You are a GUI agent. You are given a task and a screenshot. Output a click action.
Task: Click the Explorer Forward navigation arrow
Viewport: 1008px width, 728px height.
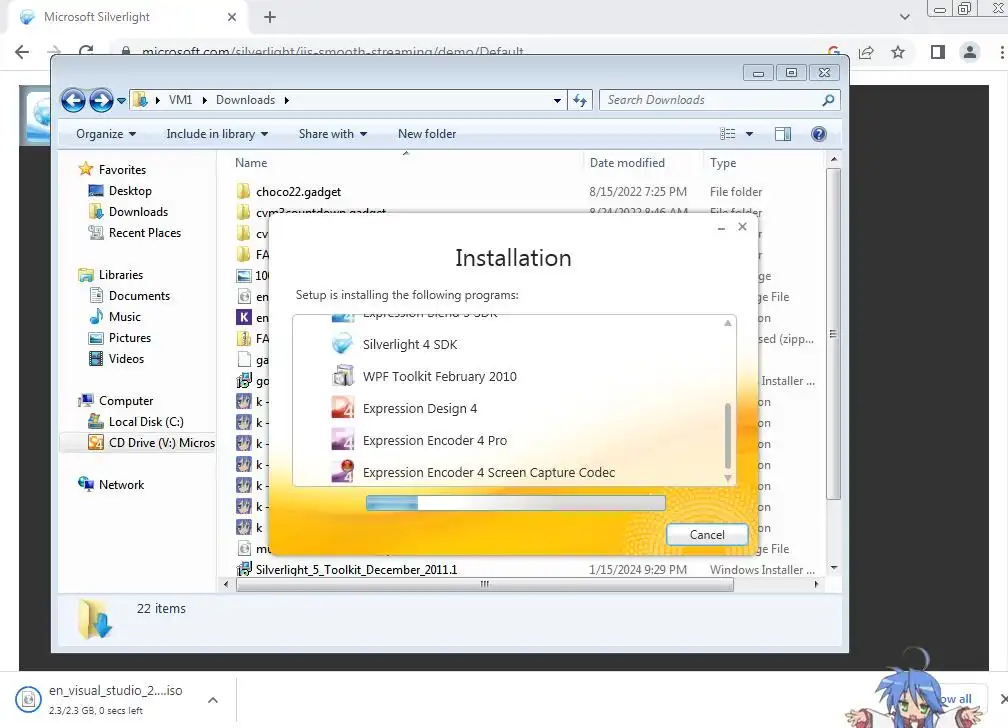pos(101,100)
